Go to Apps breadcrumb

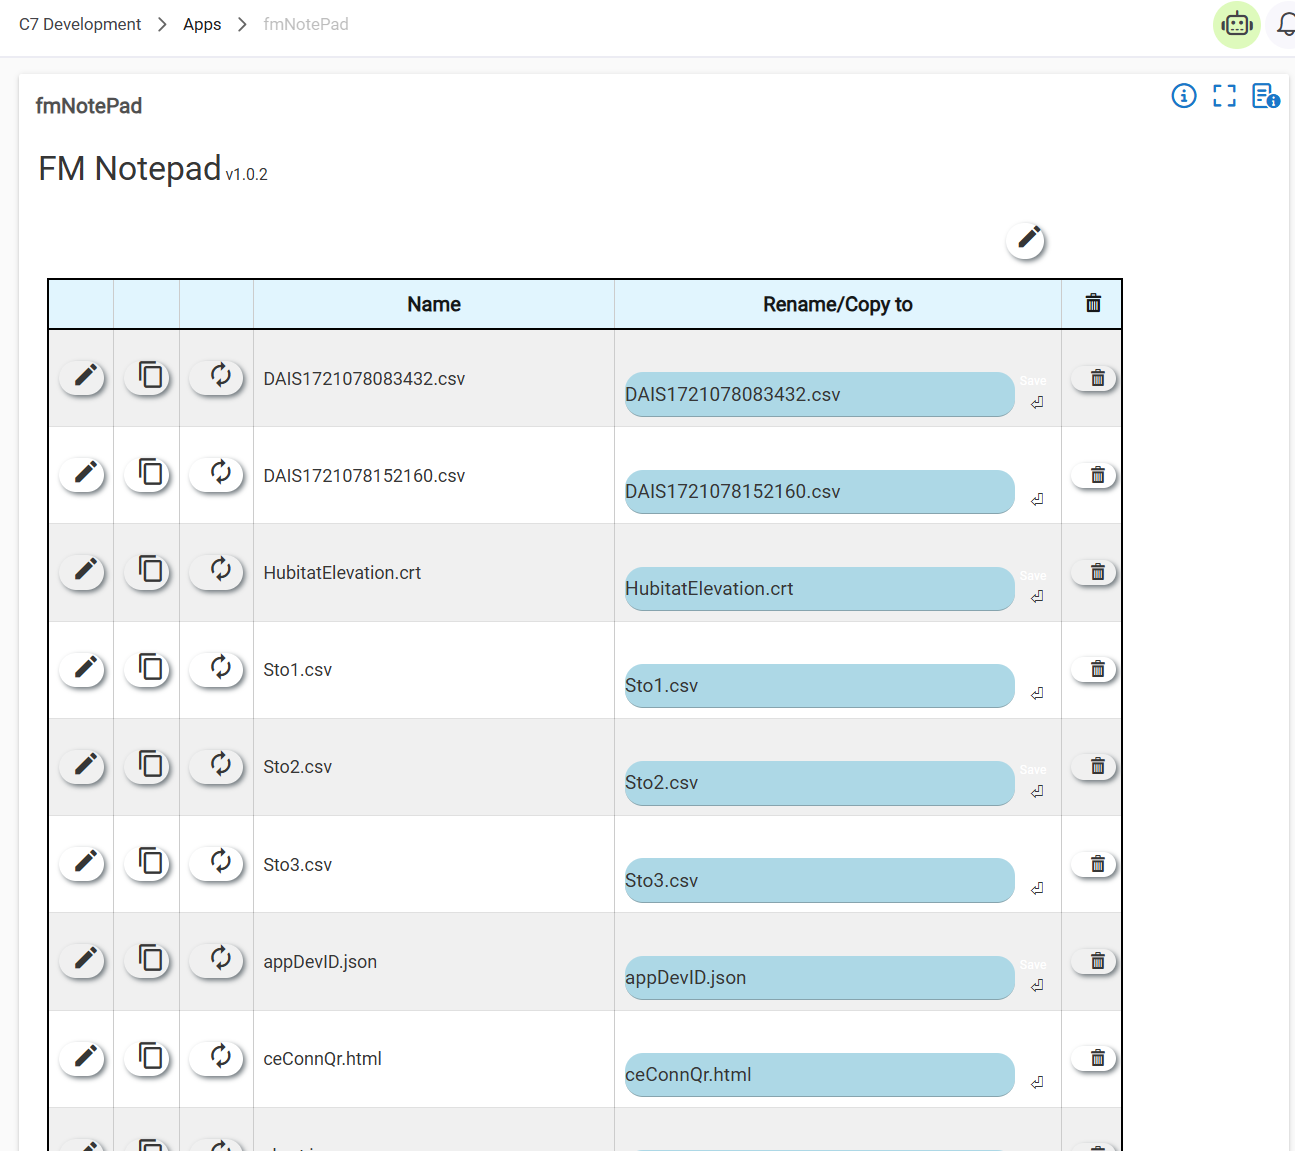tap(202, 25)
